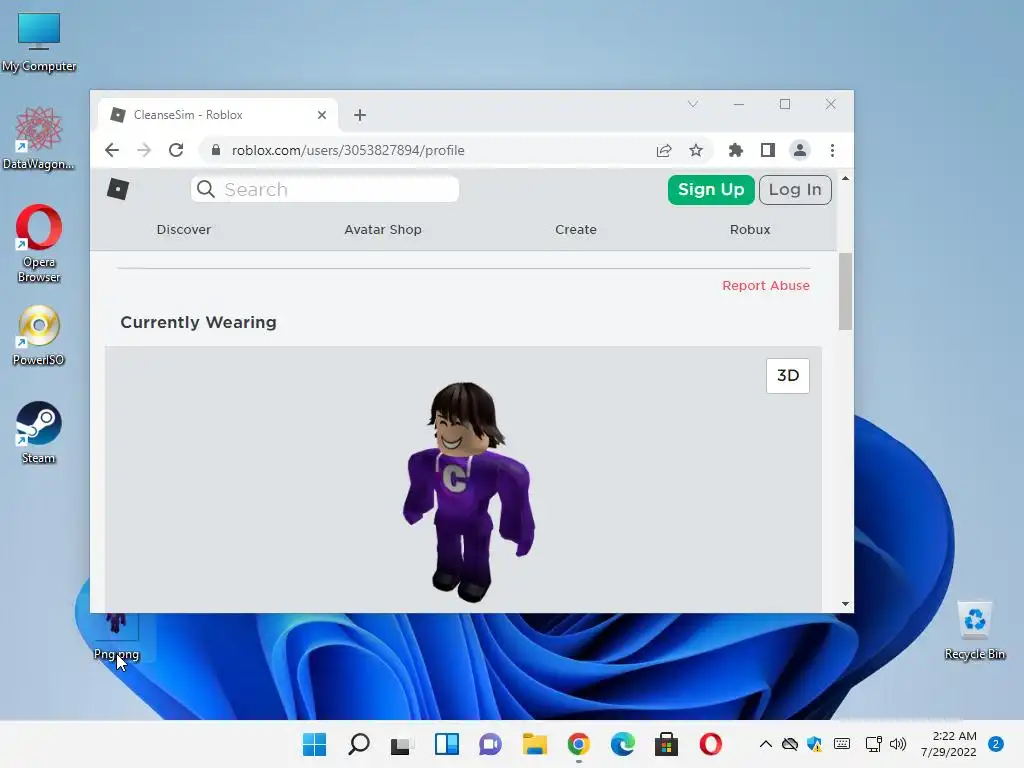Image resolution: width=1024 pixels, height=768 pixels.
Task: Open Chrome tab search chevron
Action: click(693, 104)
